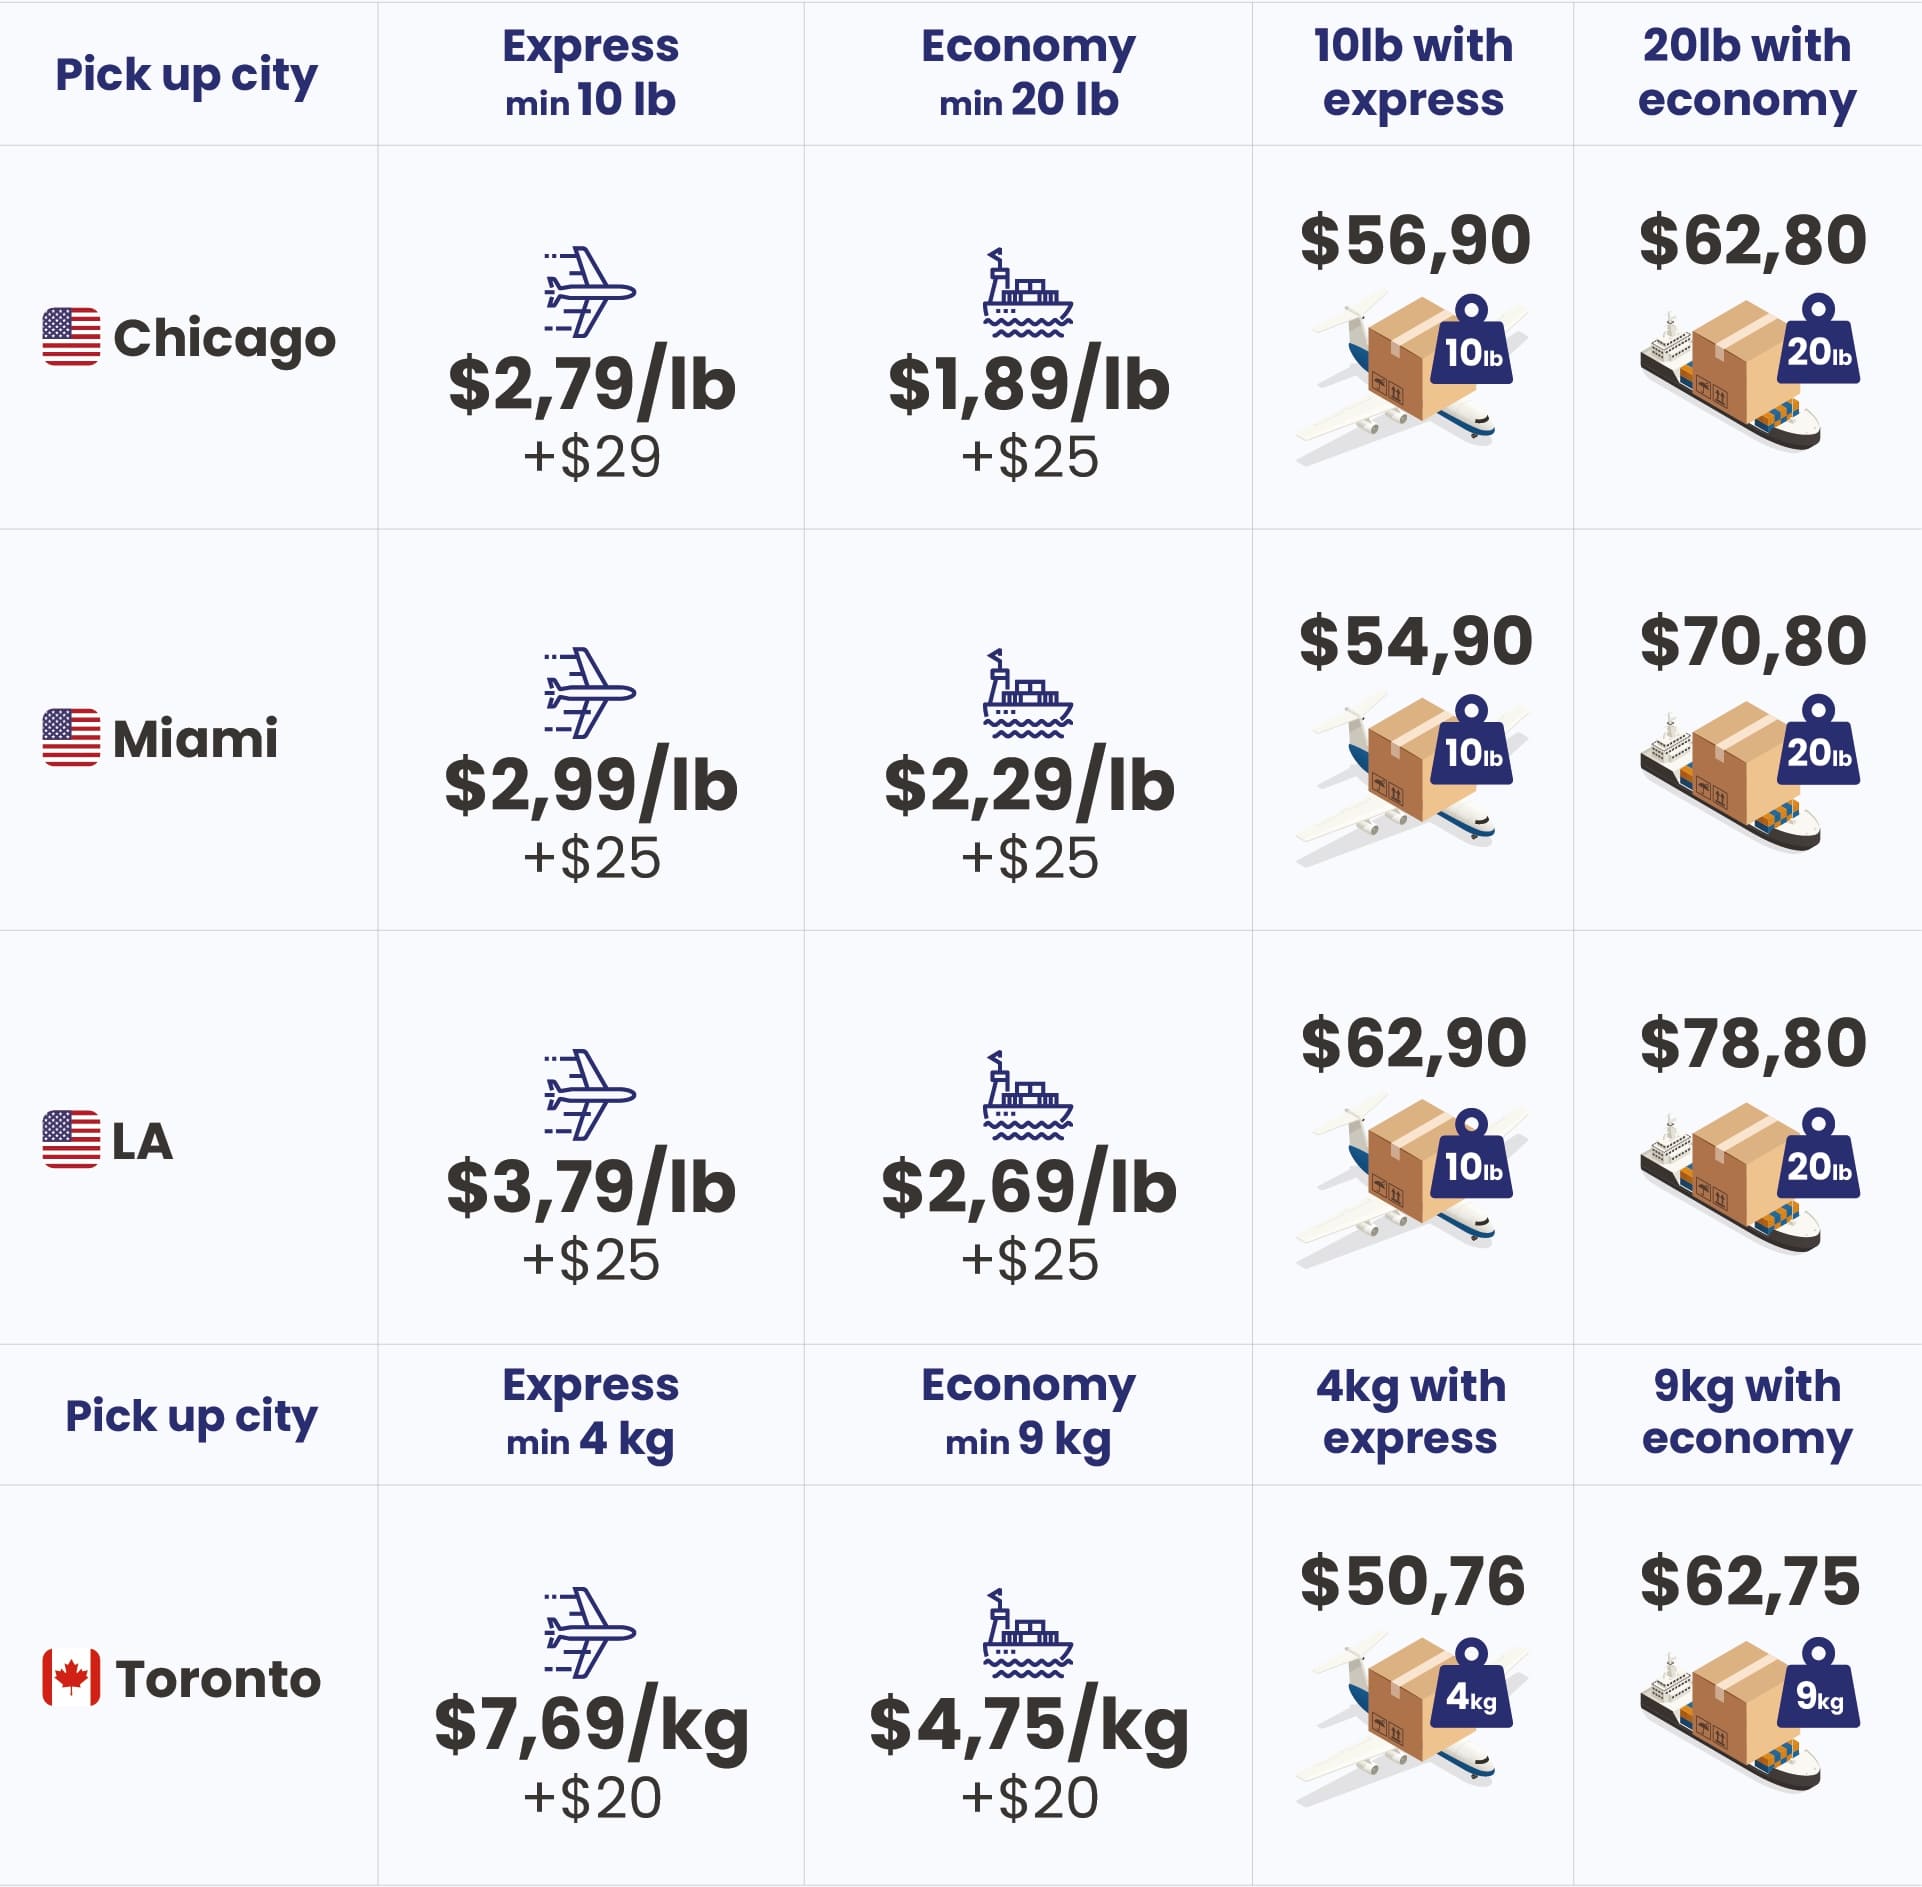Click the US flag next to Miami

click(x=71, y=737)
